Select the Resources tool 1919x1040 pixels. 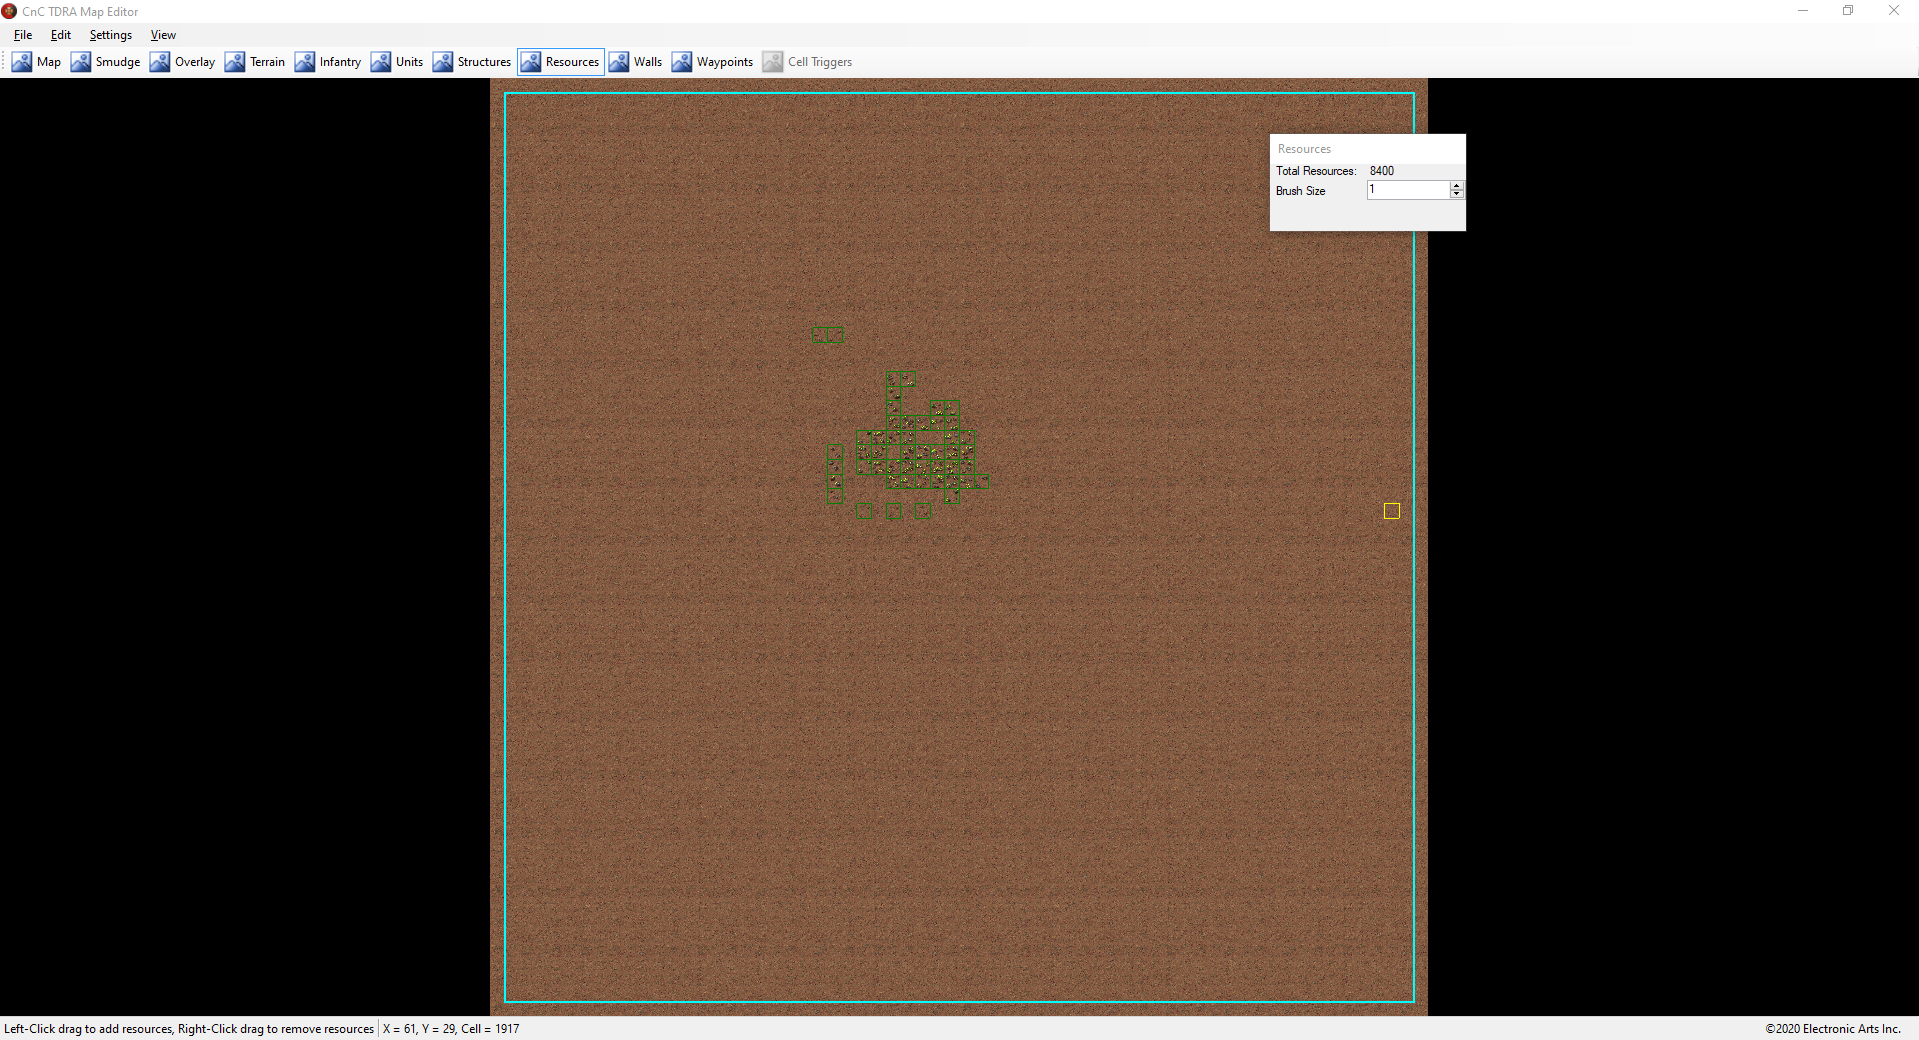tap(561, 62)
